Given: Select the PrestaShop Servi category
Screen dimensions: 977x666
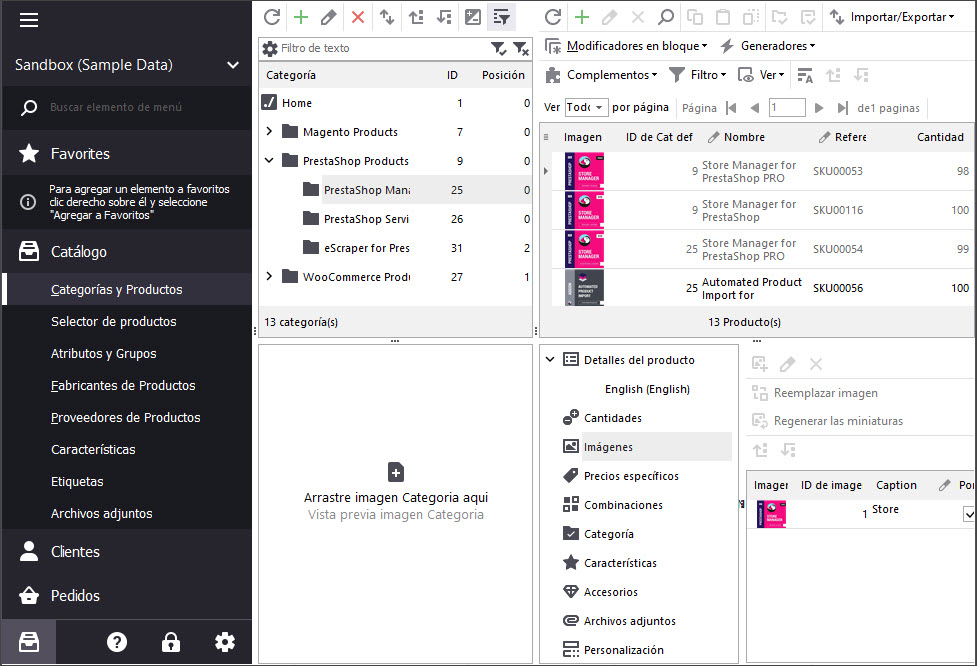Looking at the screenshot, I should 366,219.
